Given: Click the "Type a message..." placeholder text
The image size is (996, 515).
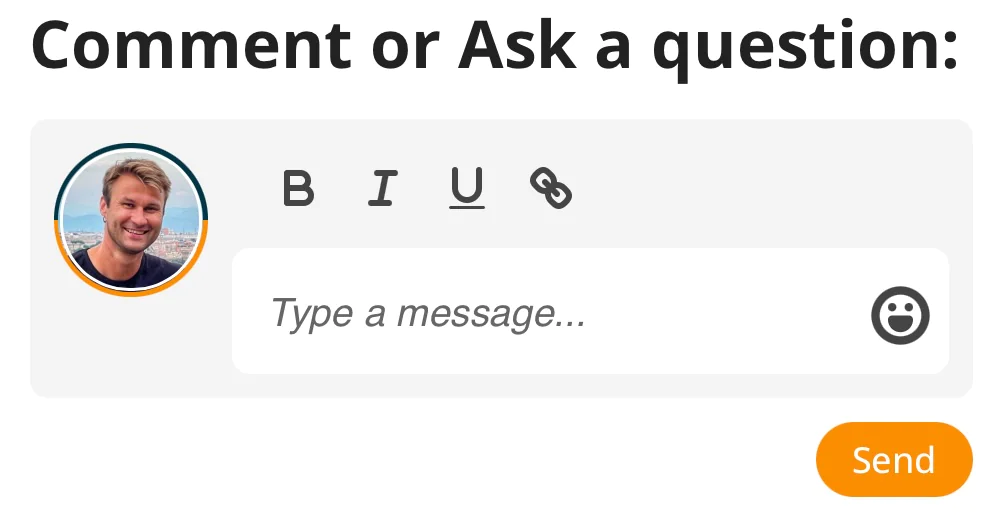Looking at the screenshot, I should tap(428, 314).
